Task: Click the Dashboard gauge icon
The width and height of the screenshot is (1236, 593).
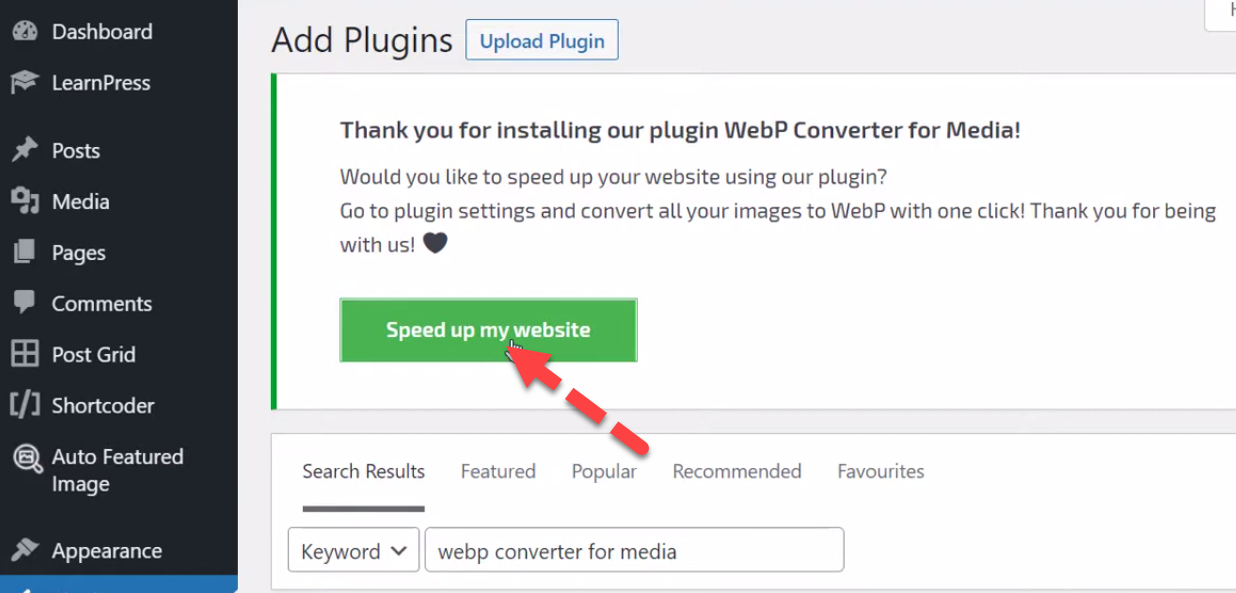Action: click(24, 31)
